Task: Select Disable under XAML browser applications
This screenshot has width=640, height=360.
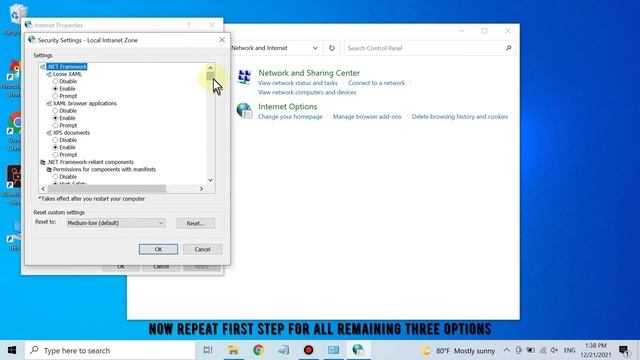Action: 56,111
